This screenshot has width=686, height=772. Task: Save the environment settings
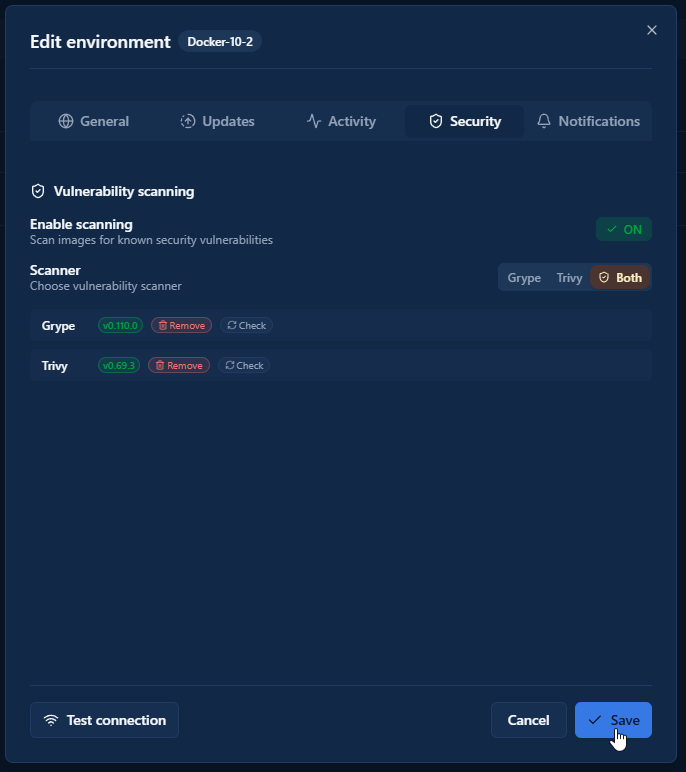(613, 720)
